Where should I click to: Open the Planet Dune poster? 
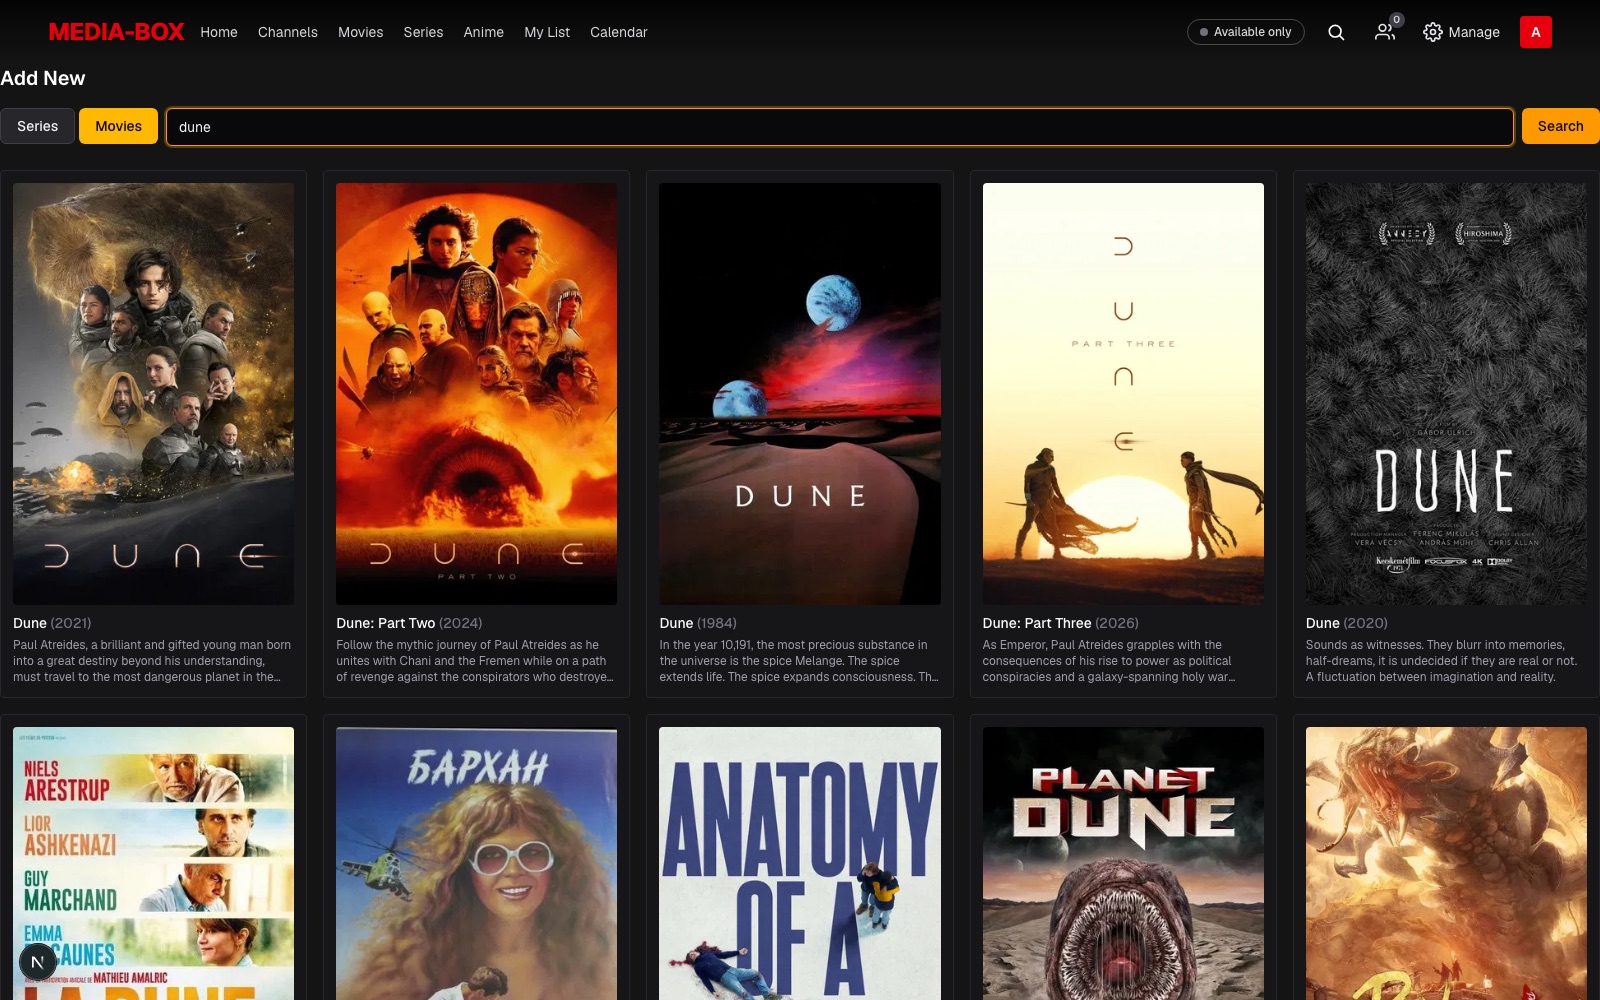click(1123, 863)
